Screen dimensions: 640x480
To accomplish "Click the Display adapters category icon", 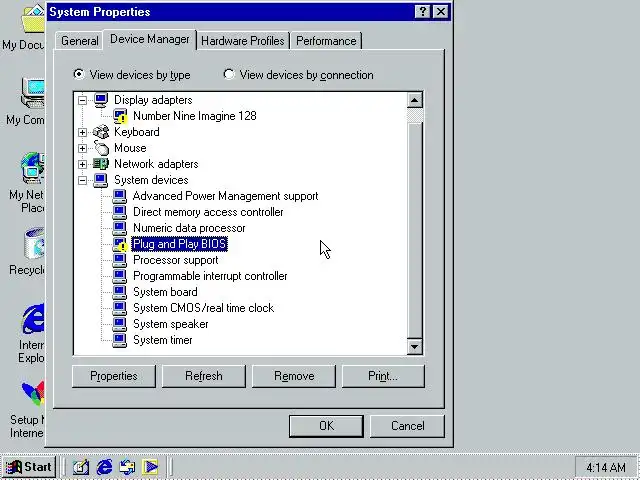I will [x=101, y=100].
